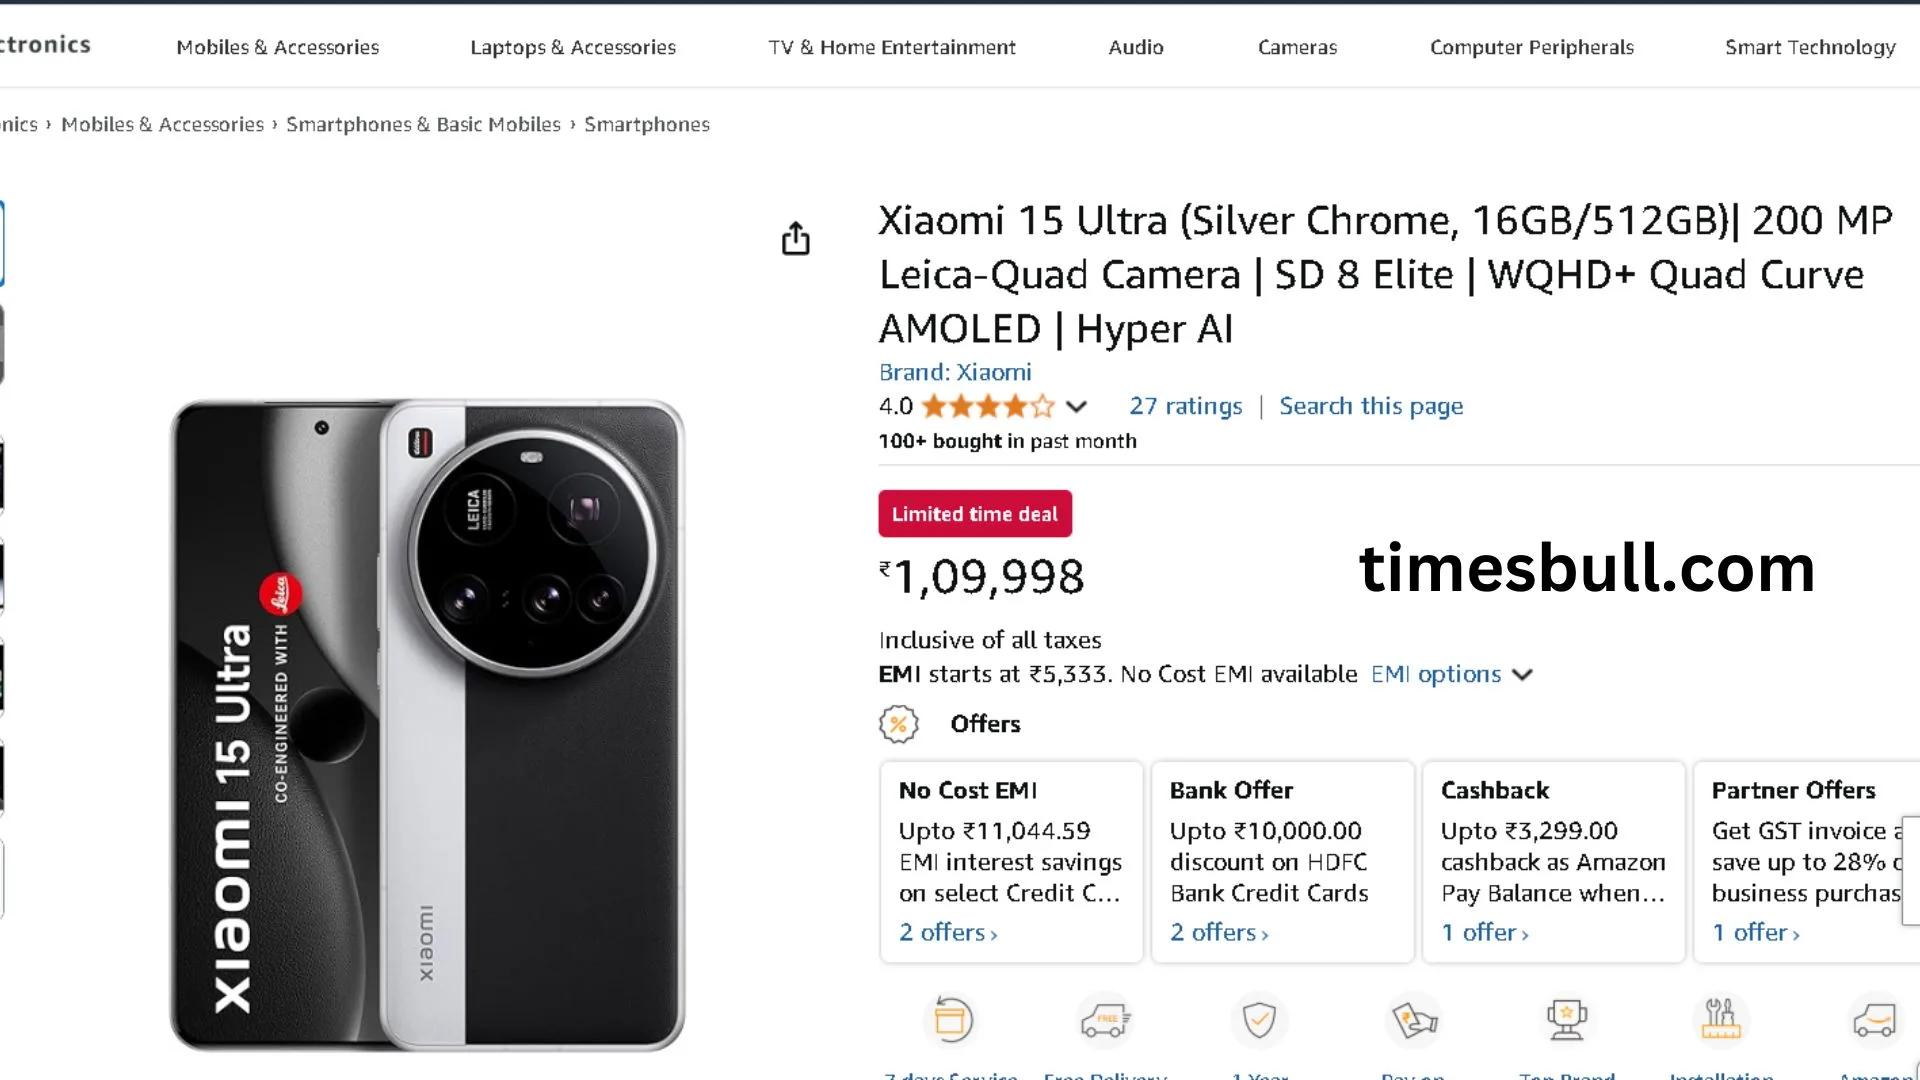Click the main Xiaomi 15 Ultra product image
The height and width of the screenshot is (1080, 1920).
click(x=428, y=725)
